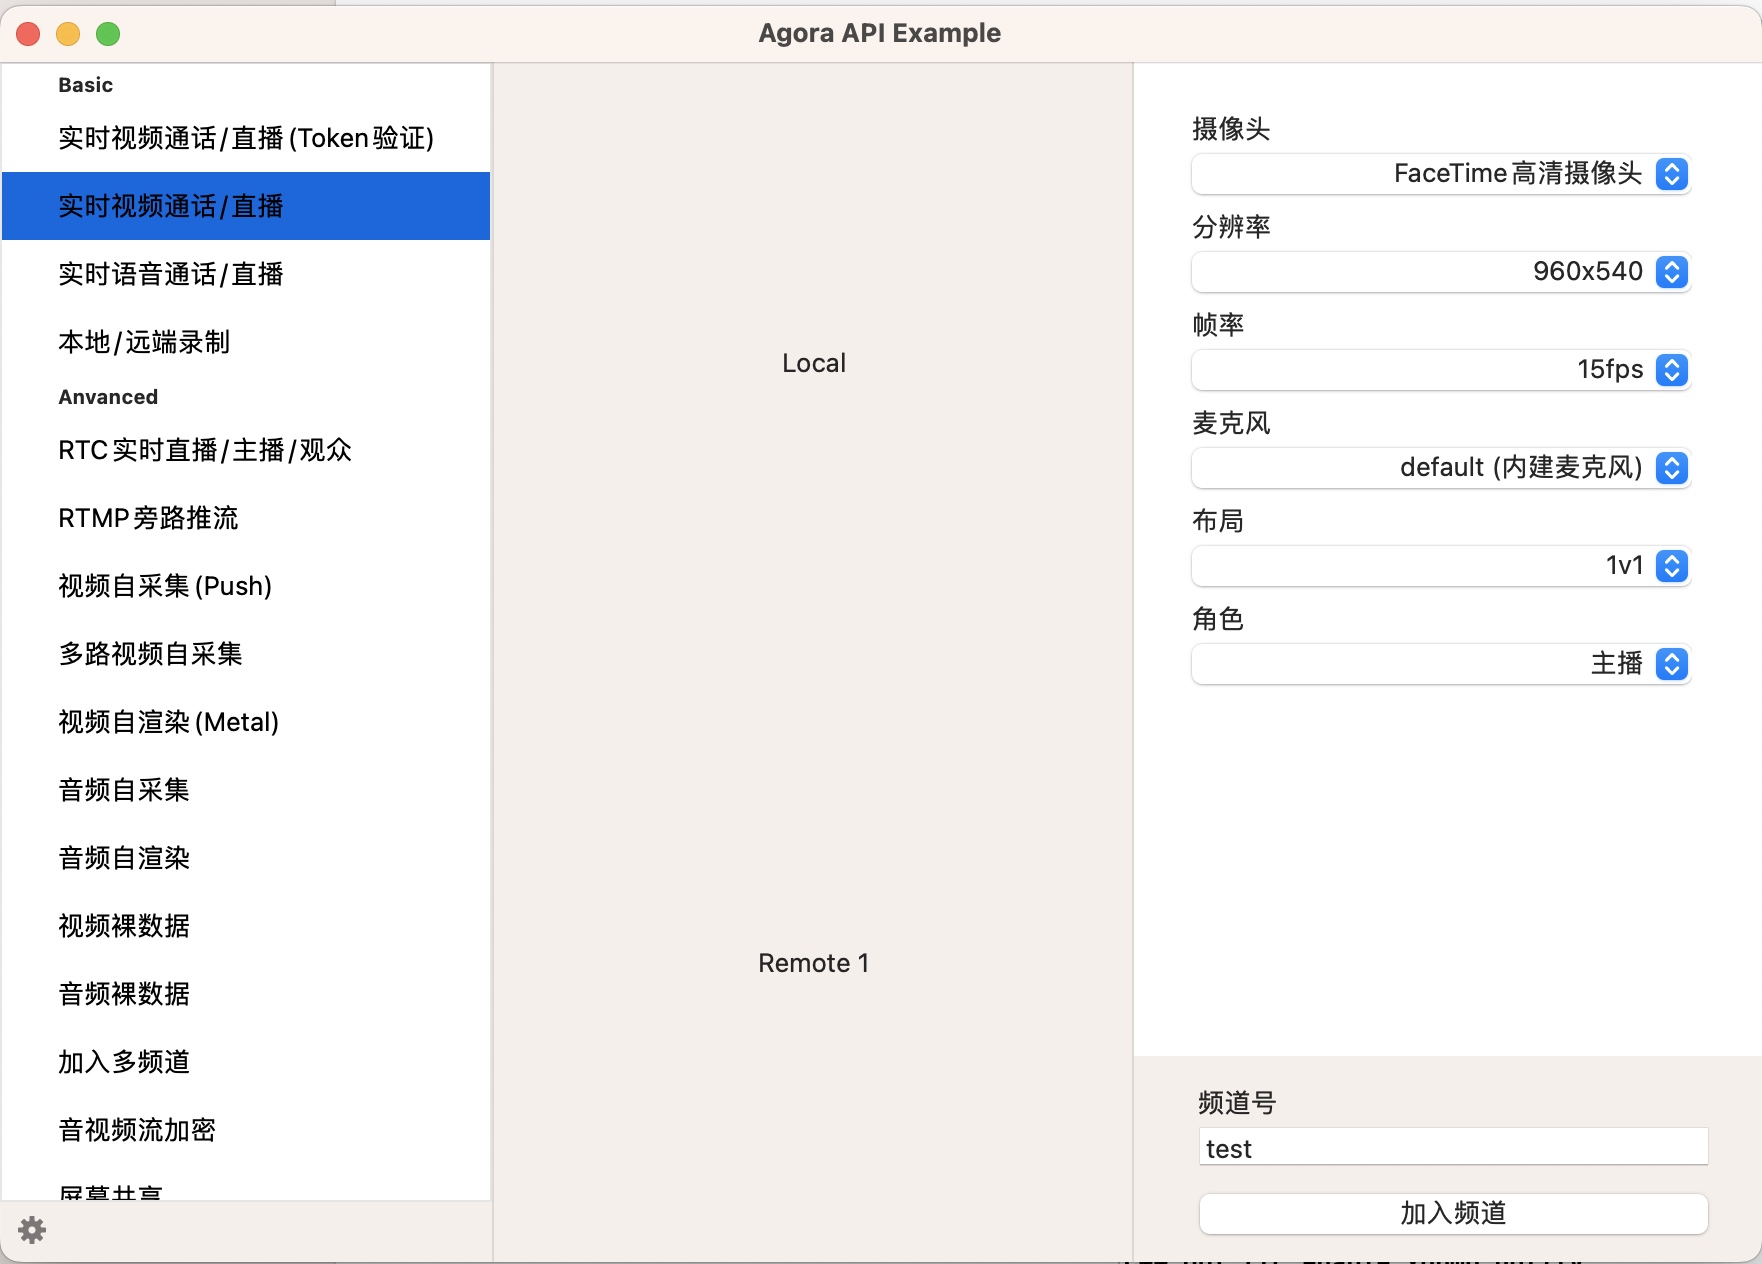Open the settings gear icon

(32, 1229)
